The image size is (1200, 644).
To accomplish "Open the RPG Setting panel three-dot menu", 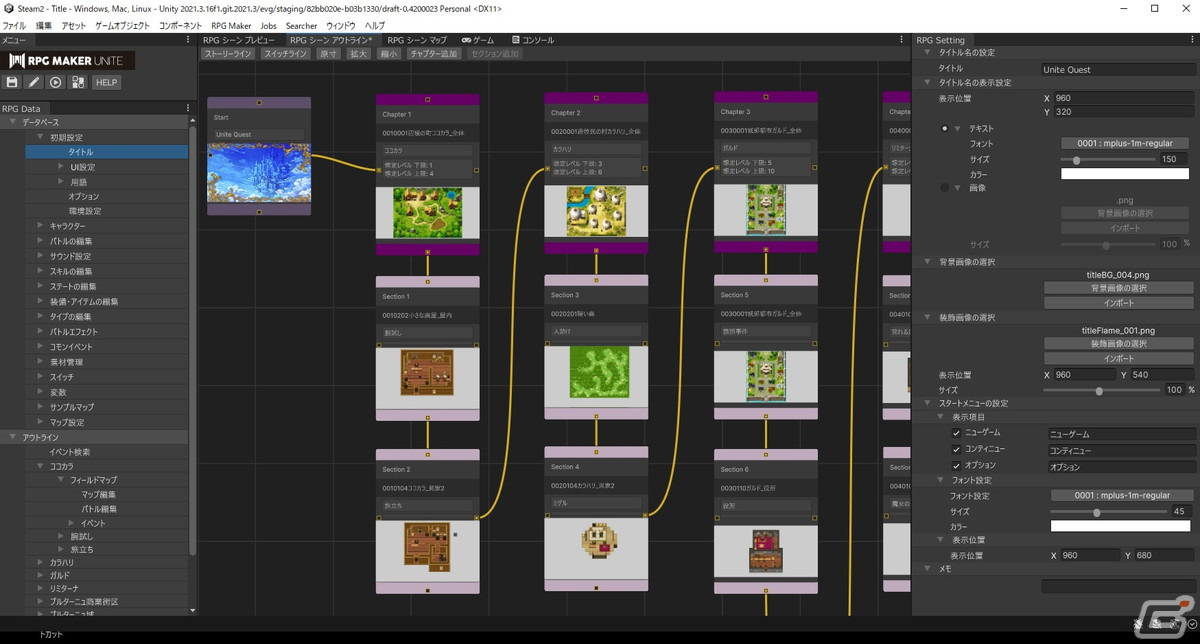I will pos(1193,40).
